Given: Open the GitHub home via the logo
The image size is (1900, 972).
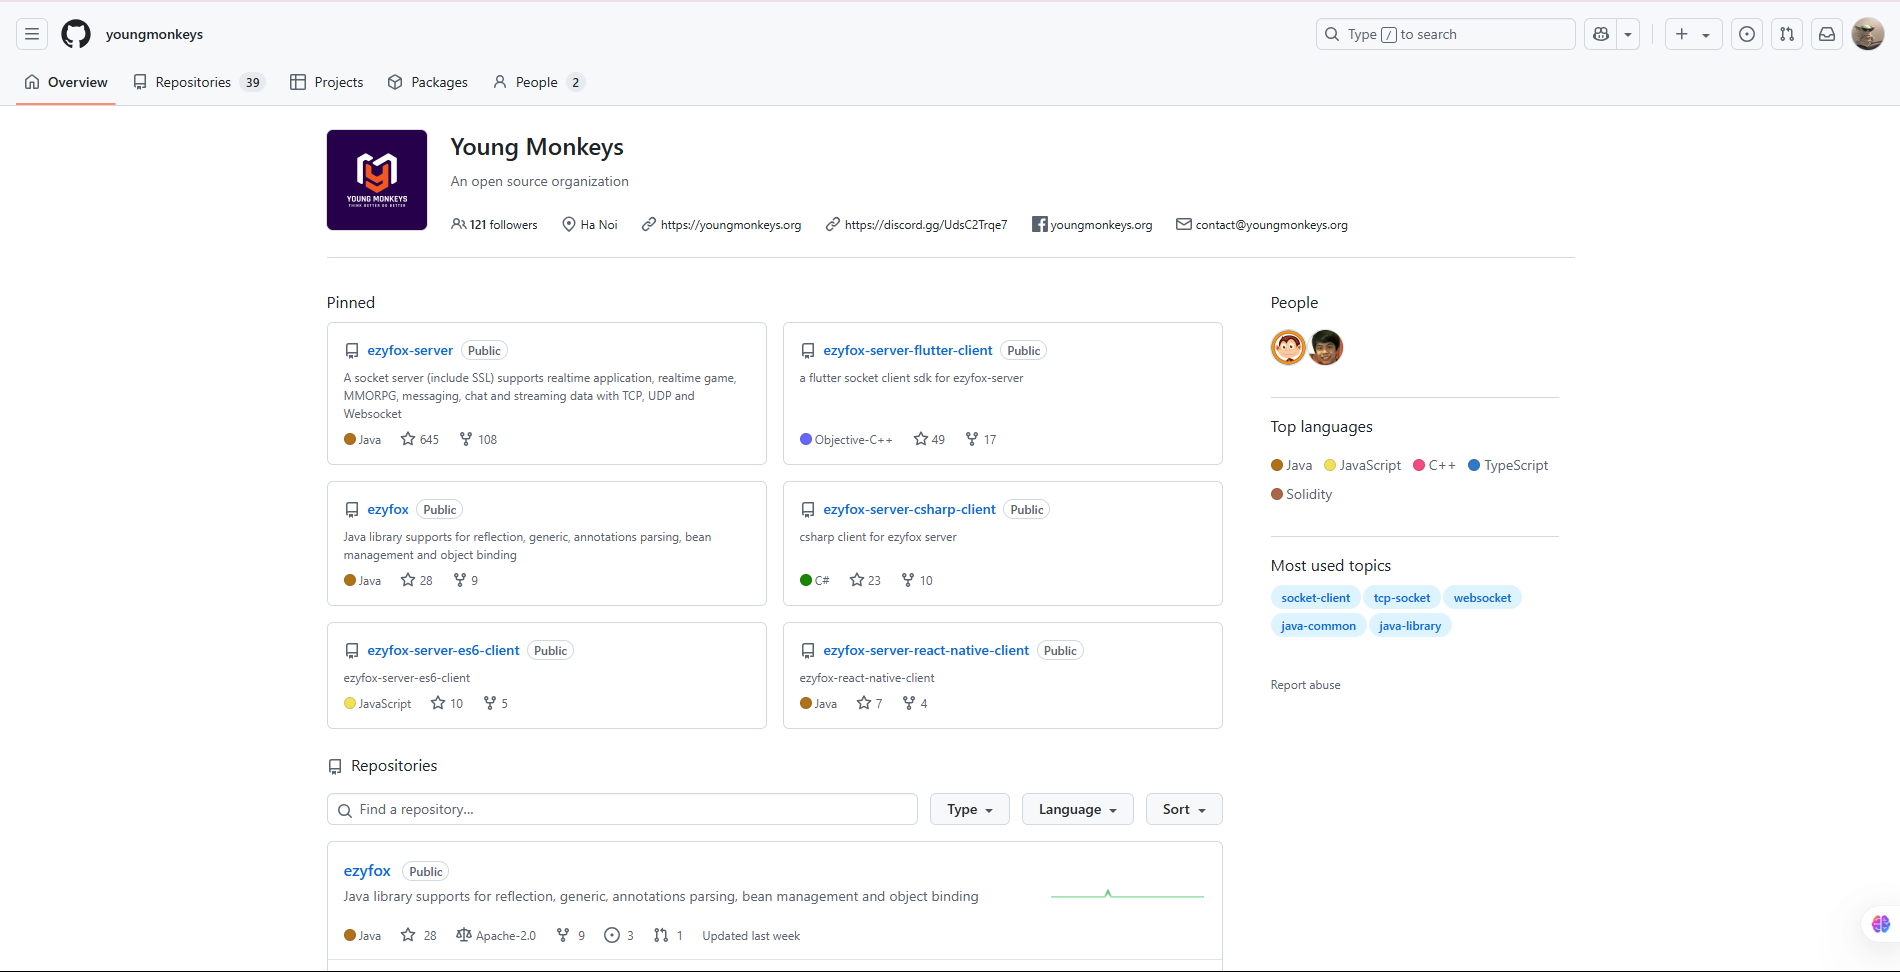Looking at the screenshot, I should pos(75,33).
